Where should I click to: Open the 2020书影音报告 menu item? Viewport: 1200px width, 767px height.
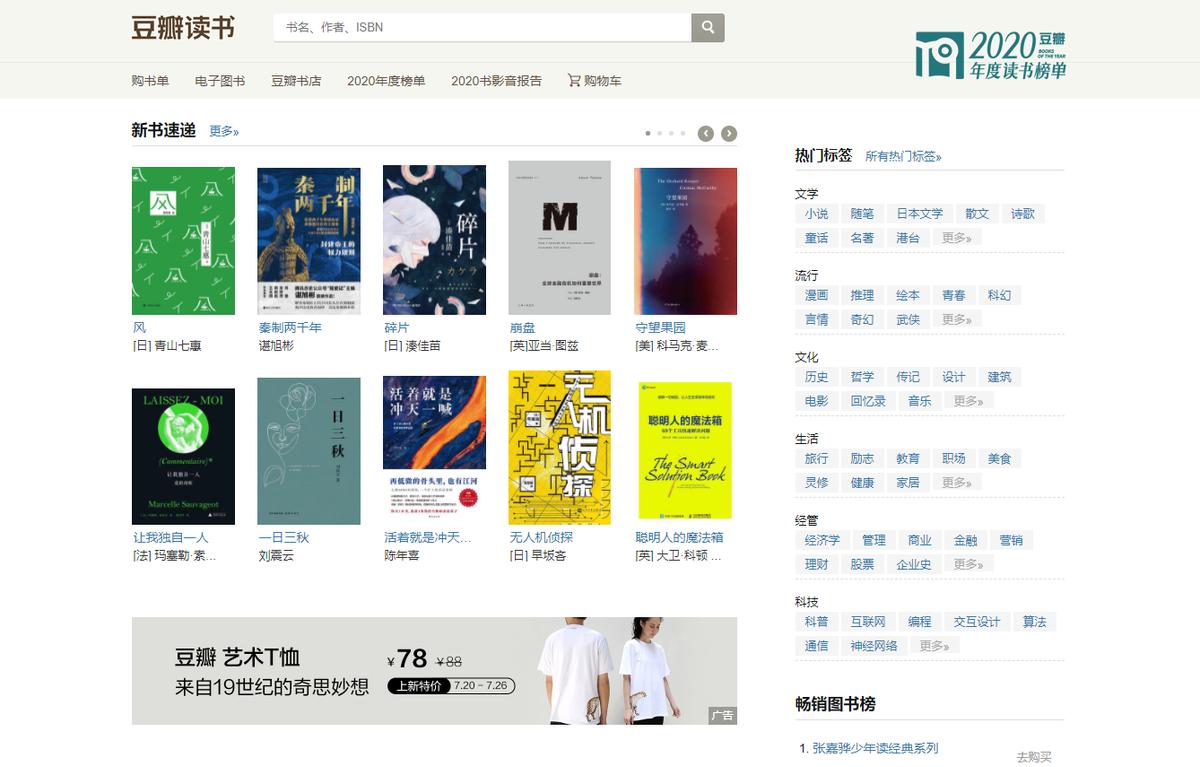click(496, 81)
